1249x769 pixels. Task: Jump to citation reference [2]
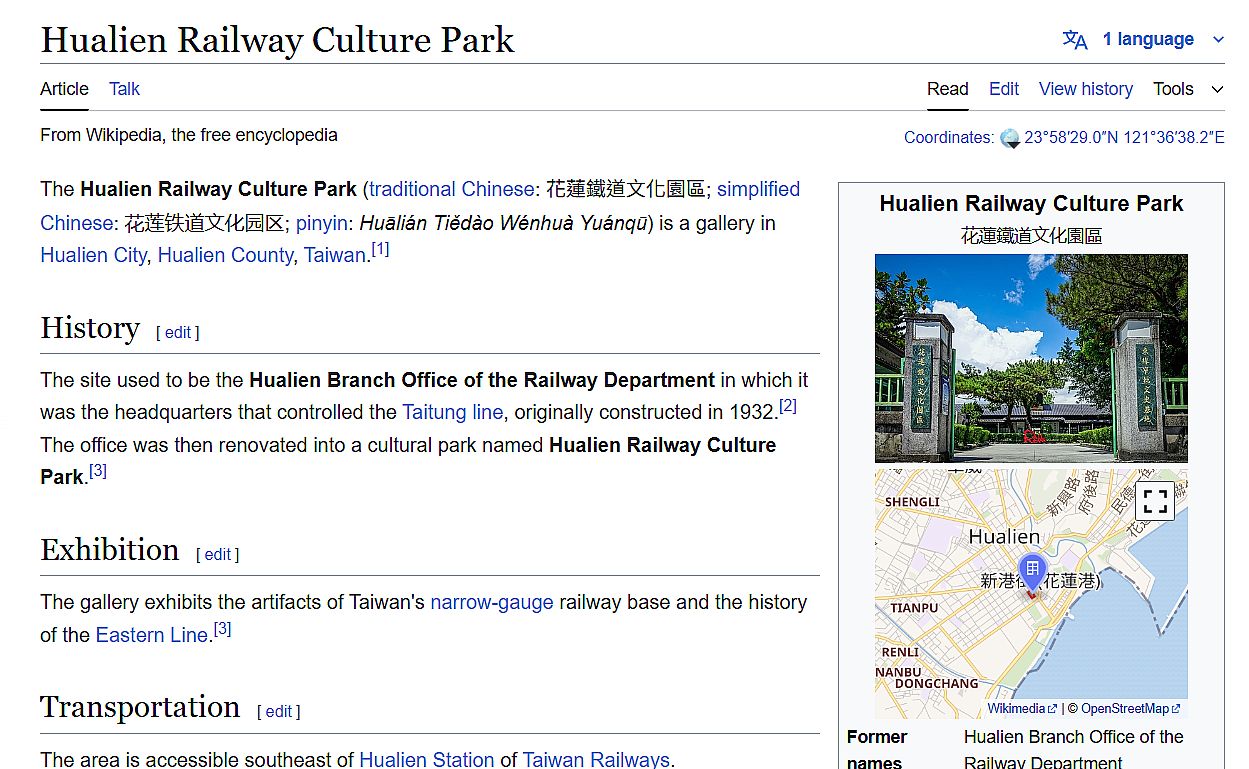tap(788, 406)
